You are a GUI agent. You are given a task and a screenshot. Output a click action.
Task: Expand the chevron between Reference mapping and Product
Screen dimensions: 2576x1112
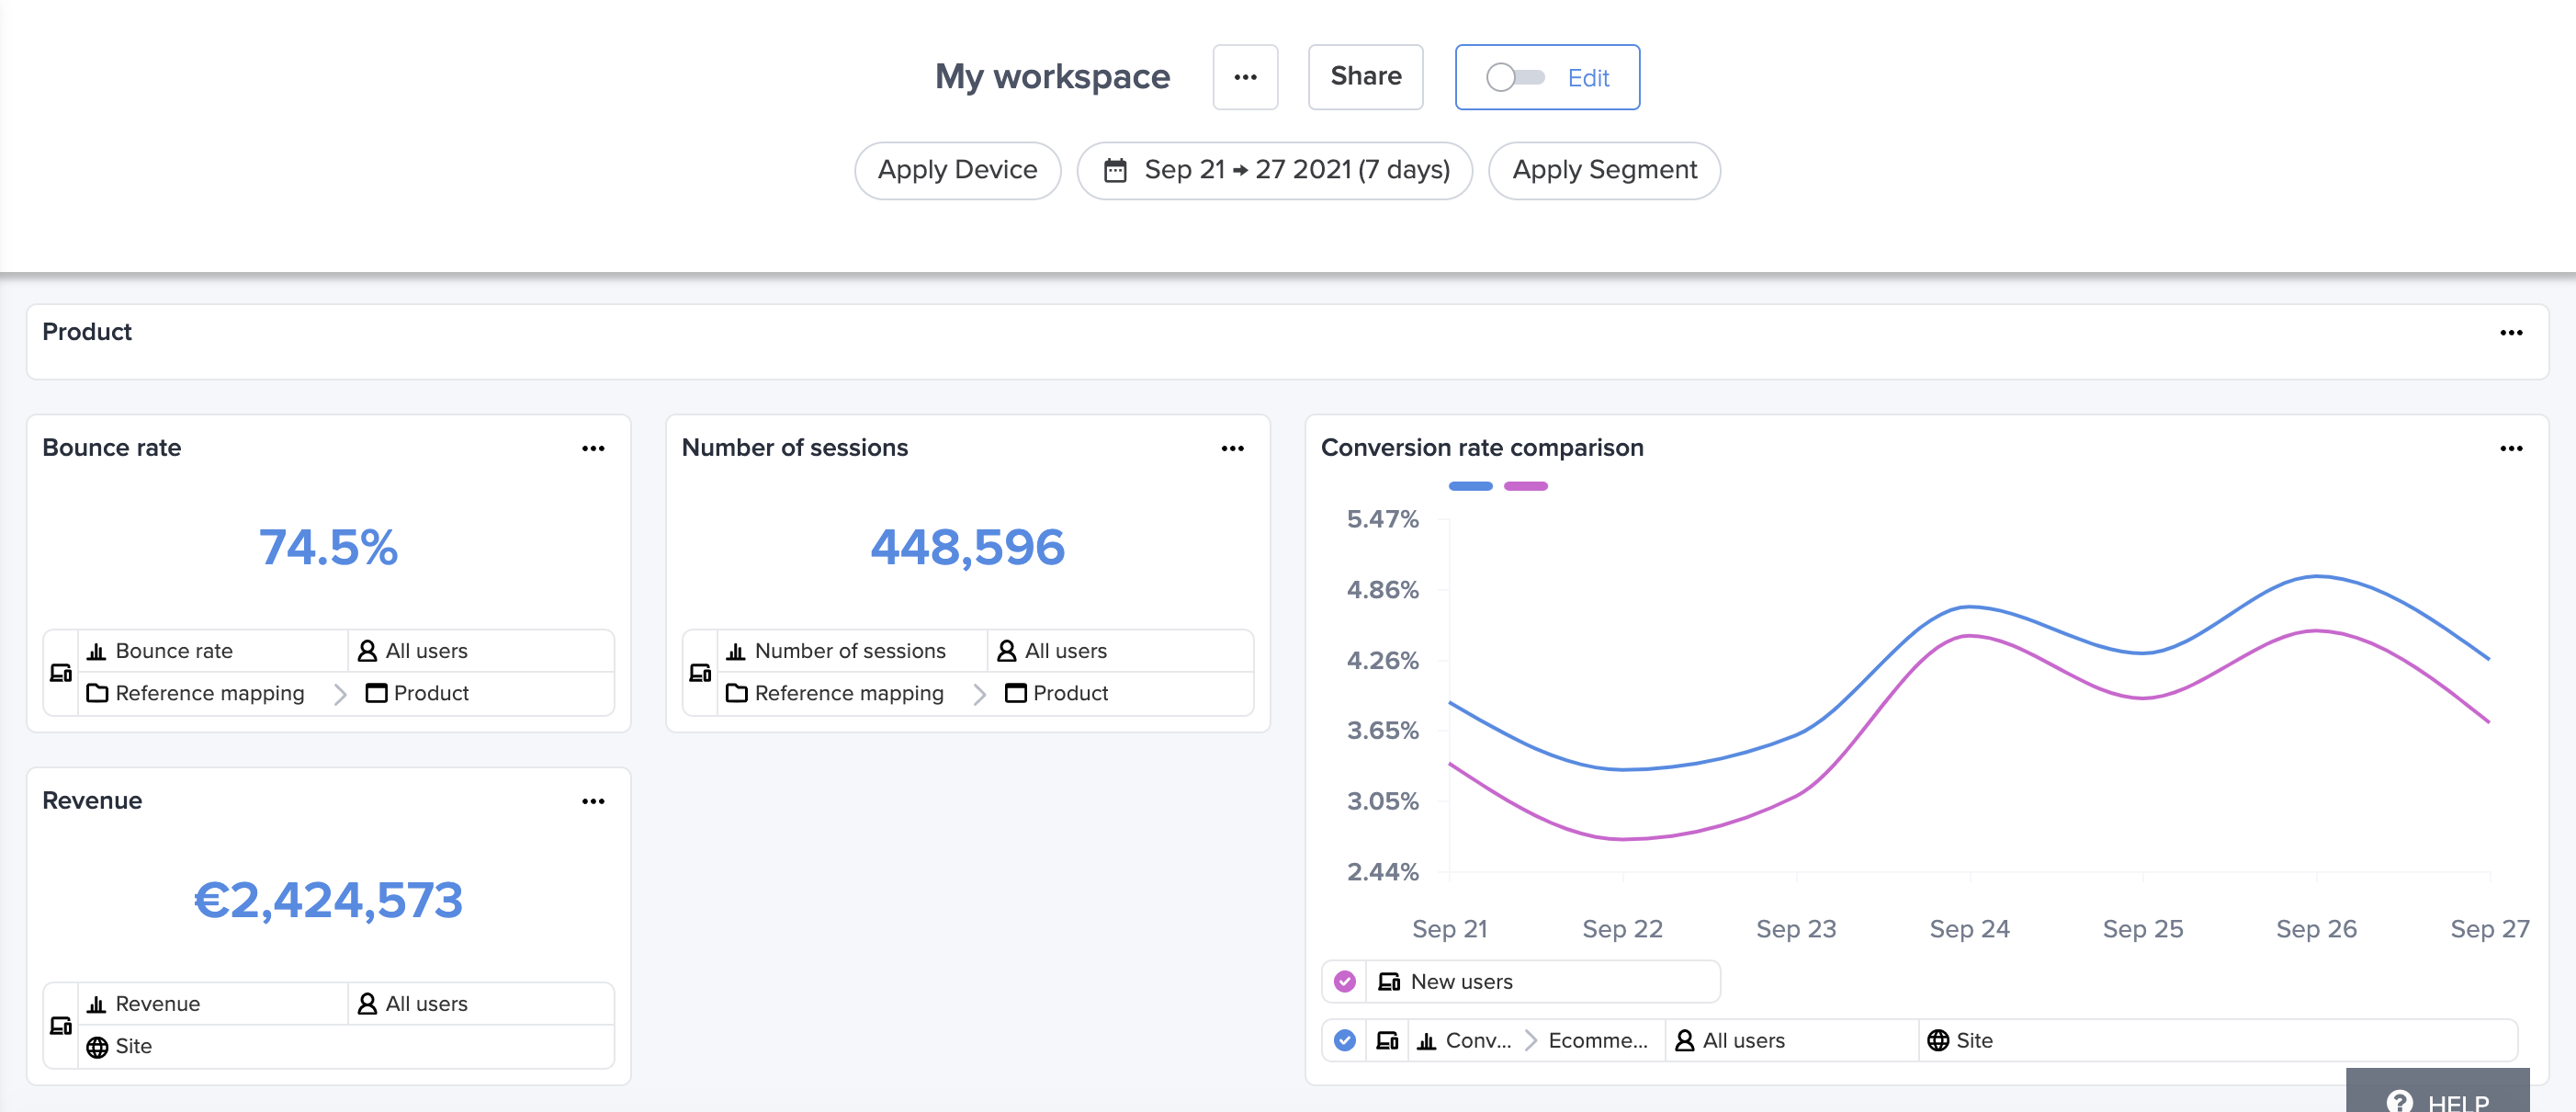[340, 693]
